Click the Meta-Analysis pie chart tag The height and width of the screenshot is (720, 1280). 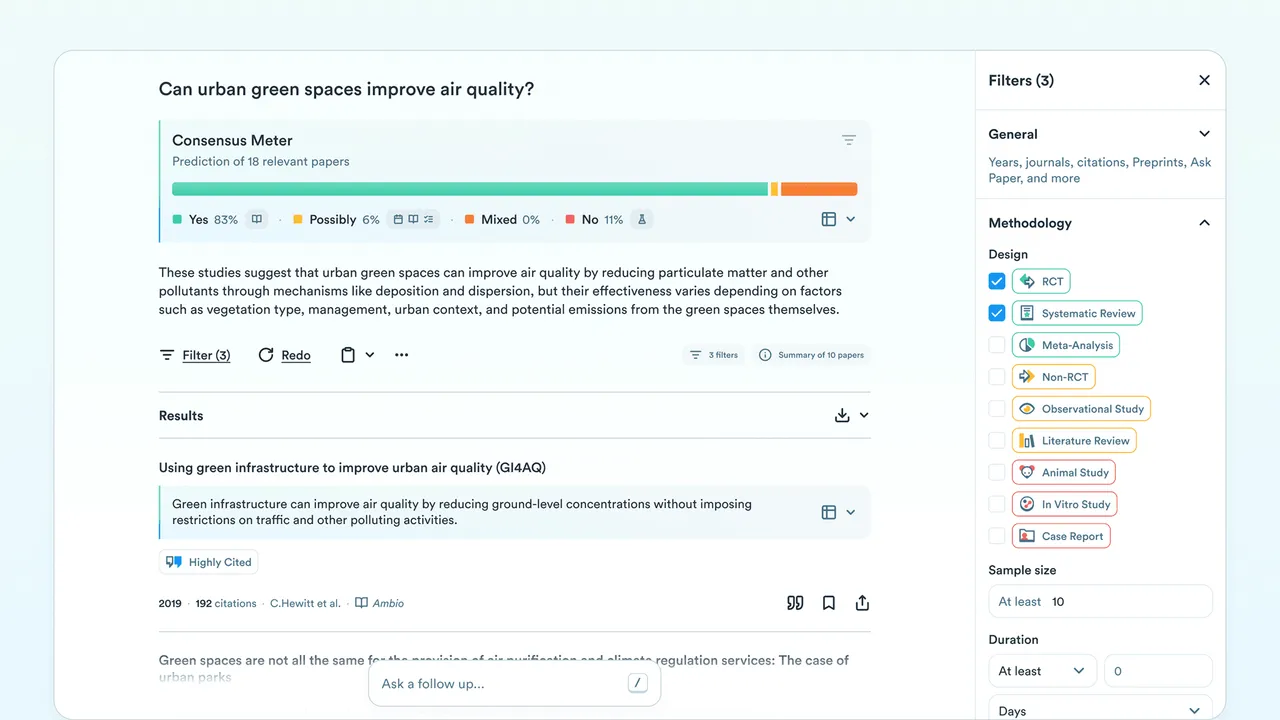coord(1066,345)
